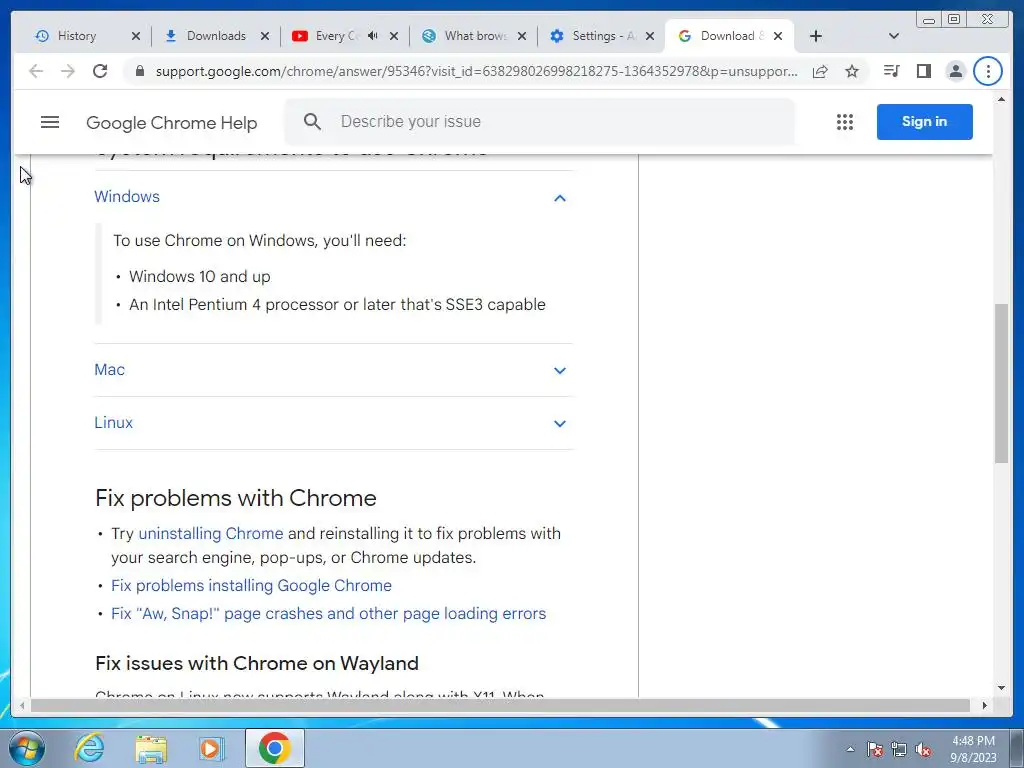Screen dimensions: 1024x768
Task: Click the Linux section heading
Action: coord(114,423)
